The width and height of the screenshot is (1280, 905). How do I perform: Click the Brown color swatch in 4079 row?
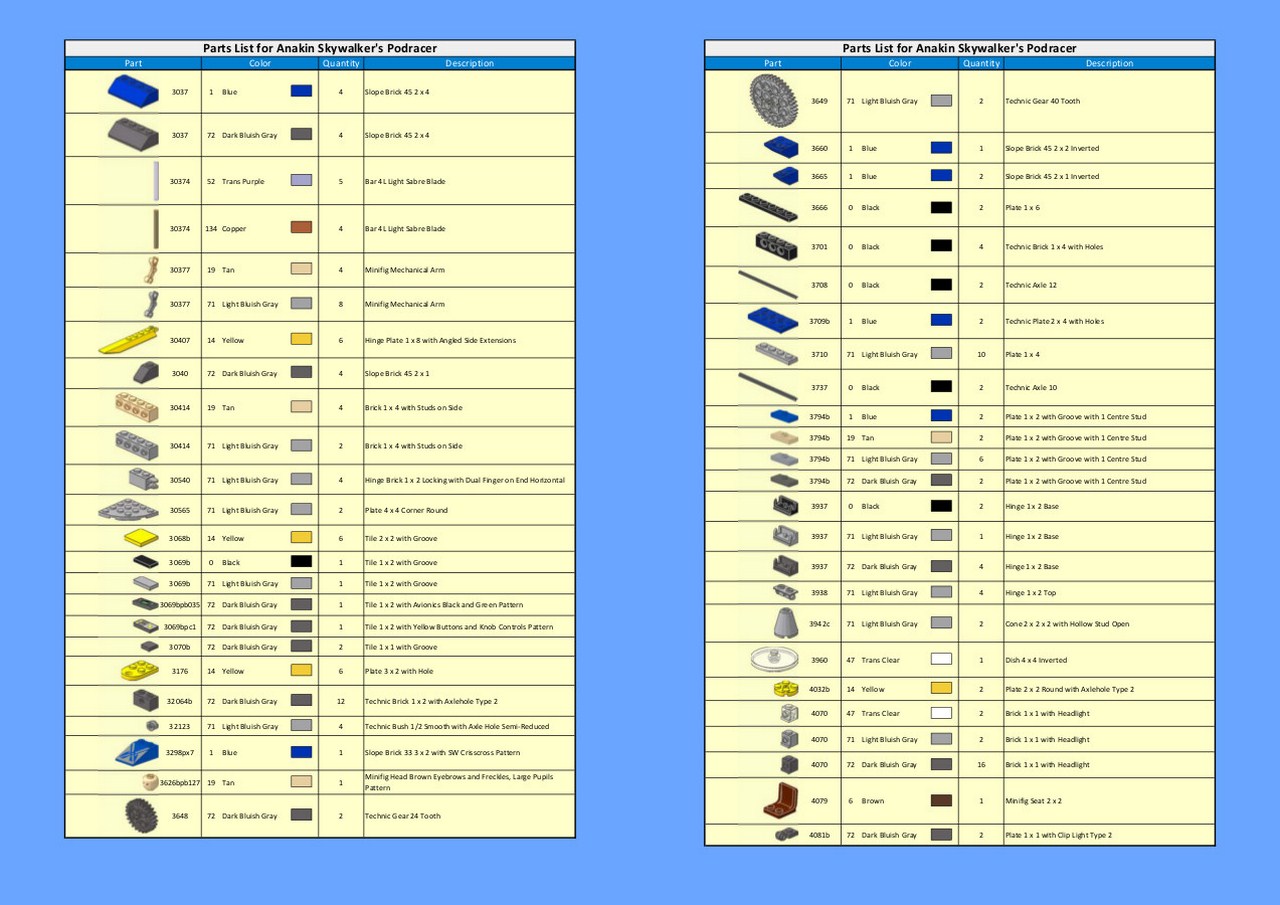[x=941, y=801]
